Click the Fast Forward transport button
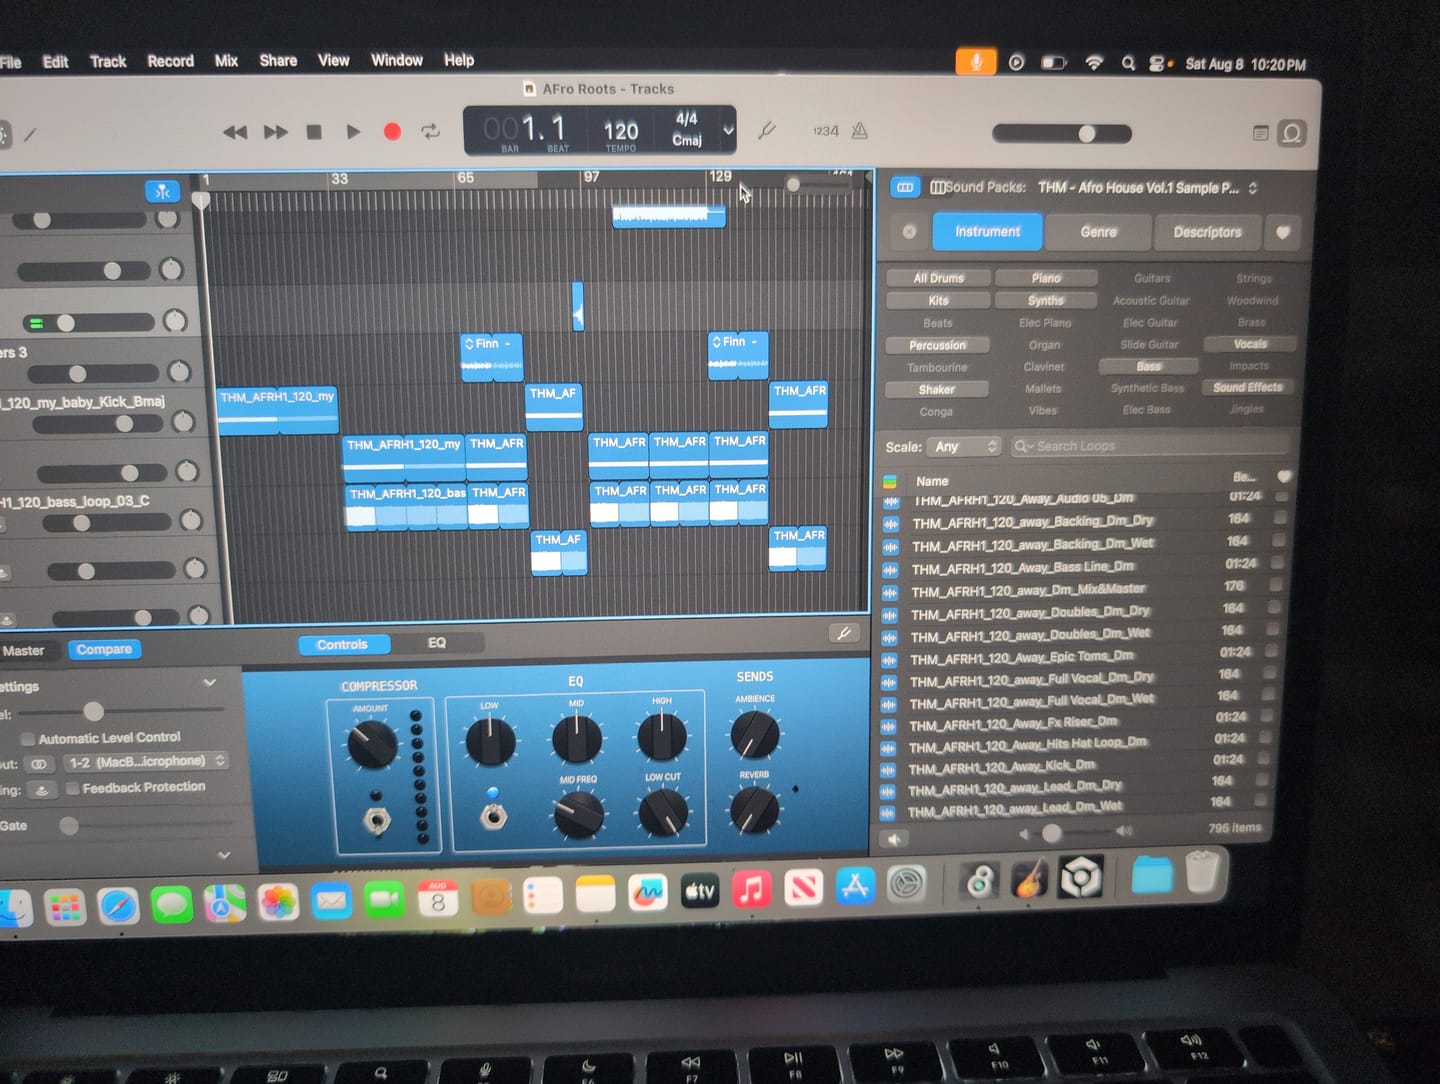Screen dimensions: 1440x1084 click(275, 132)
